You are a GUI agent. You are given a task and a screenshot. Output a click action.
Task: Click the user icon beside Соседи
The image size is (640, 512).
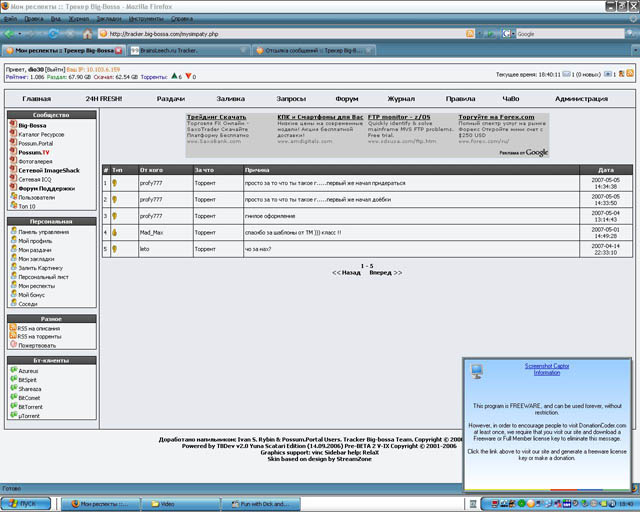click(x=14, y=303)
